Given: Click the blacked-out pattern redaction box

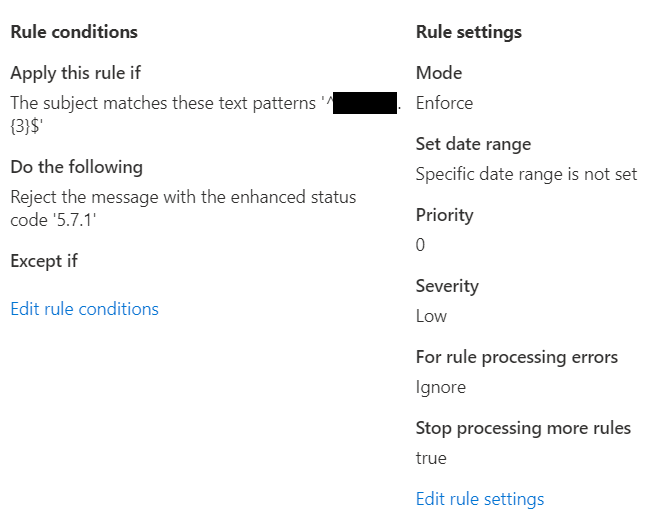Looking at the screenshot, I should (365, 103).
